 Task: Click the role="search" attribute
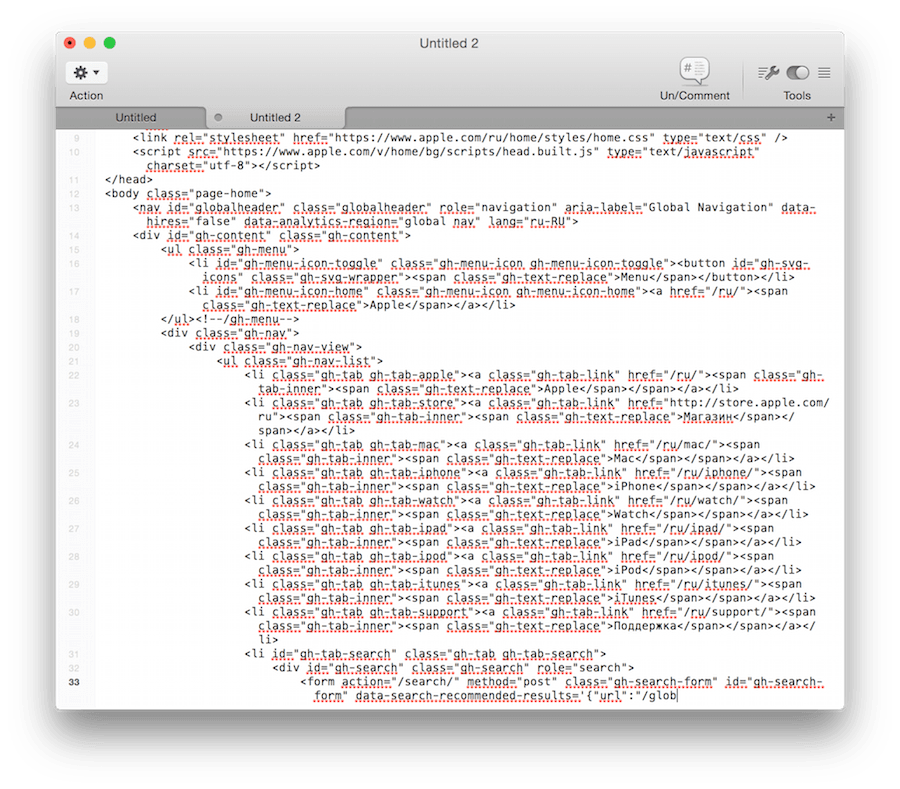point(582,668)
